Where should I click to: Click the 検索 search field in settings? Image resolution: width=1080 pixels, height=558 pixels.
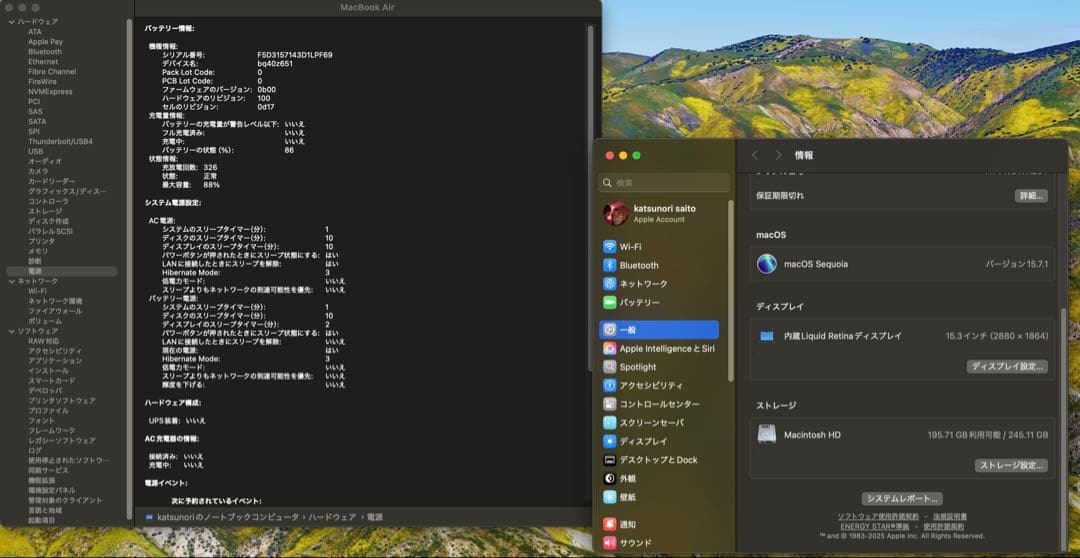665,183
